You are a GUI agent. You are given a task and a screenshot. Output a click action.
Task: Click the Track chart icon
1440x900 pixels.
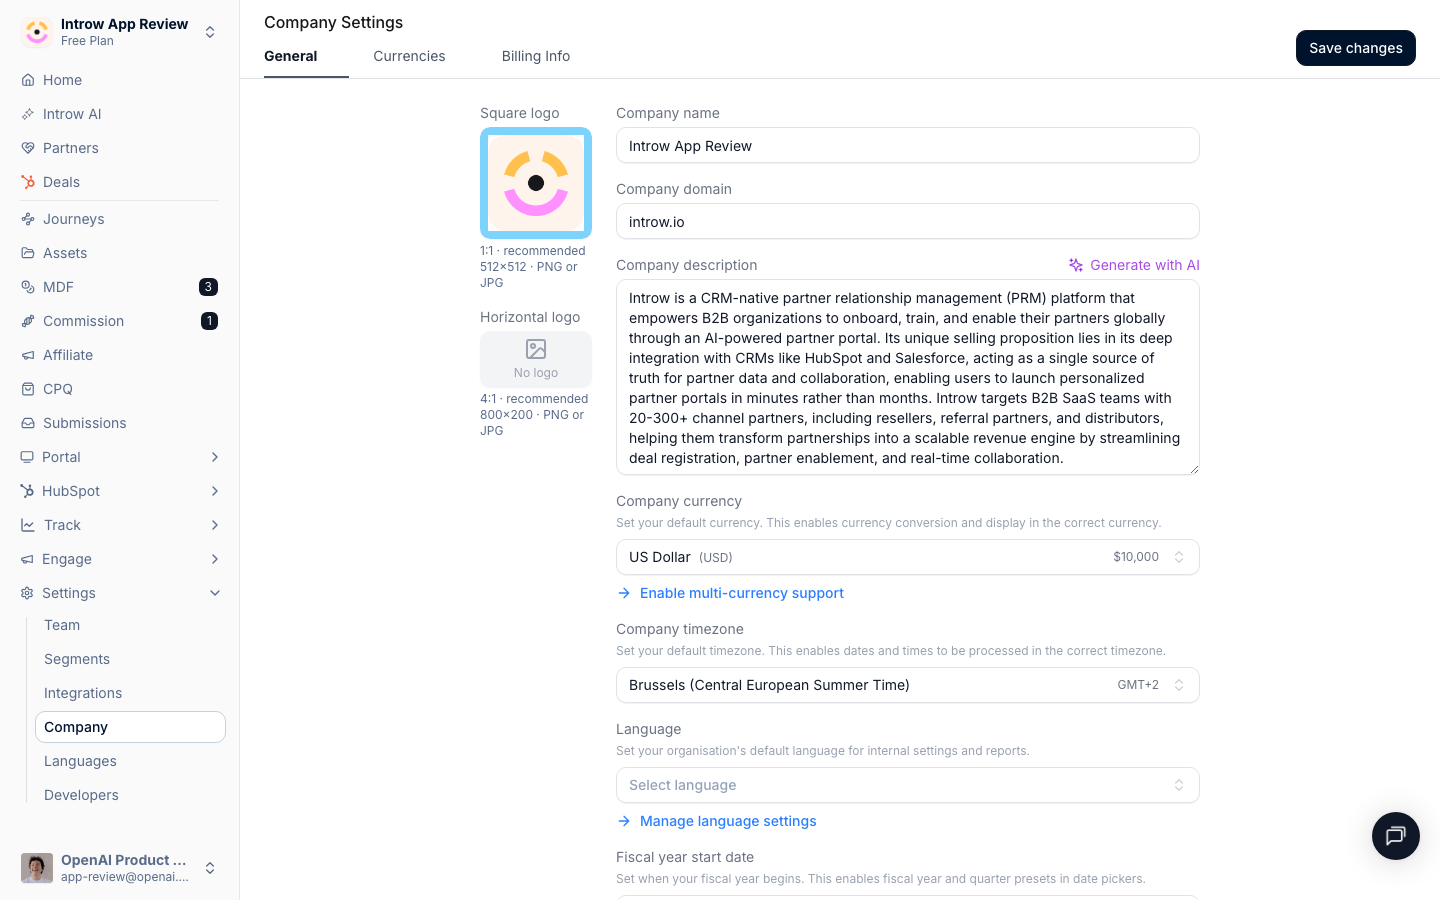click(x=28, y=525)
